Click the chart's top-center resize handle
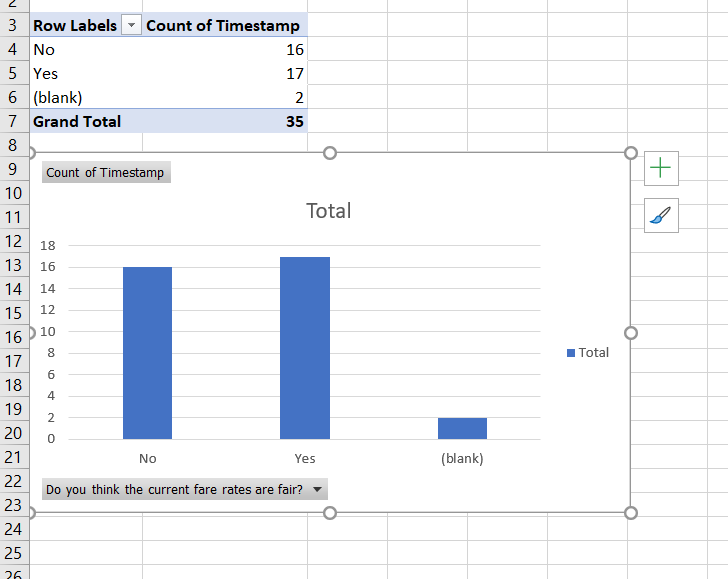 coord(330,153)
